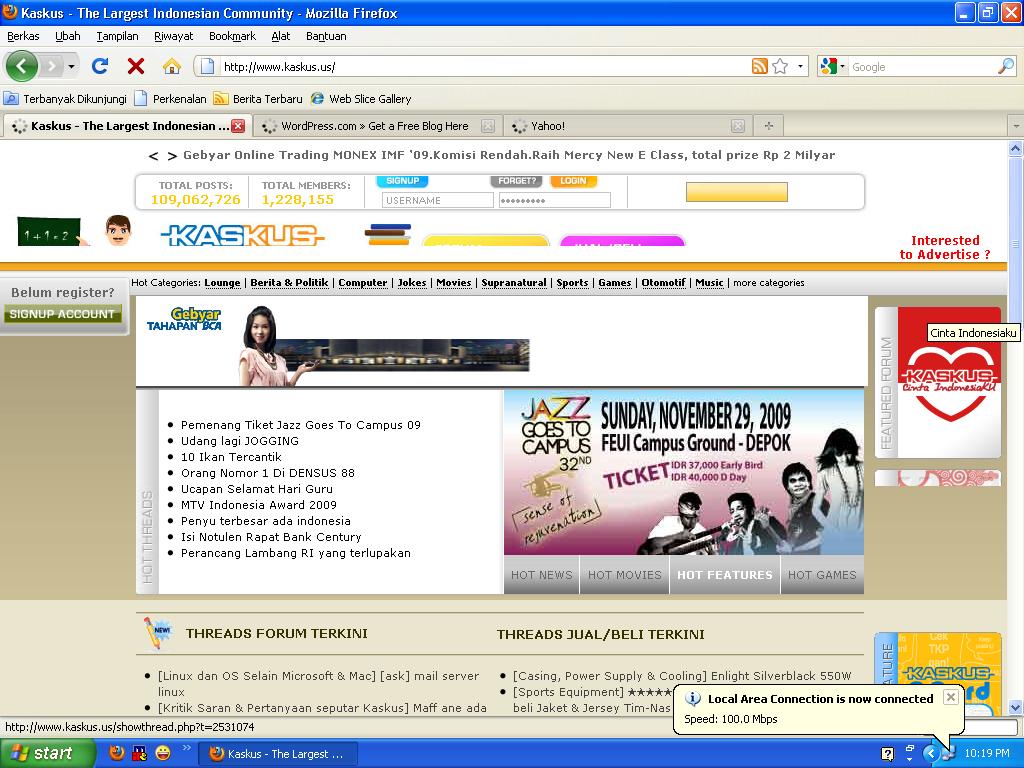The image size is (1024, 768).
Task: Close the Local Area Connection balloon
Action: [952, 697]
